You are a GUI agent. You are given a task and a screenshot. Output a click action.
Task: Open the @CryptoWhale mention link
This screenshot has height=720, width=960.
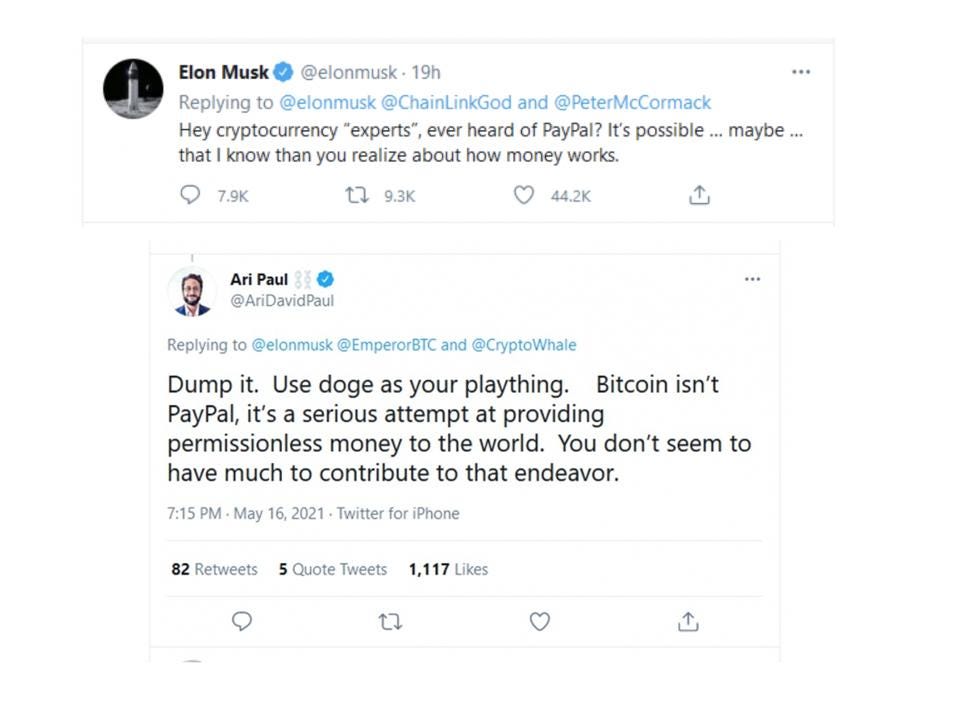click(524, 345)
